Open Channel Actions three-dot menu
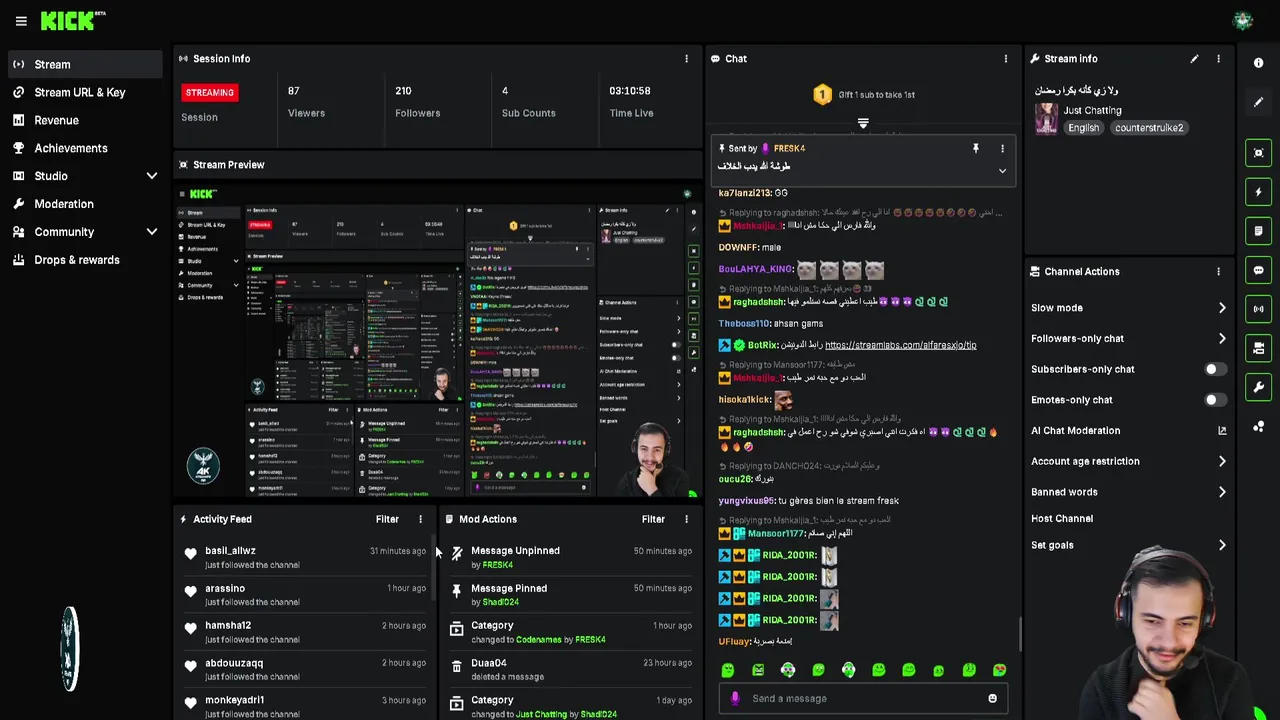 click(x=1218, y=272)
